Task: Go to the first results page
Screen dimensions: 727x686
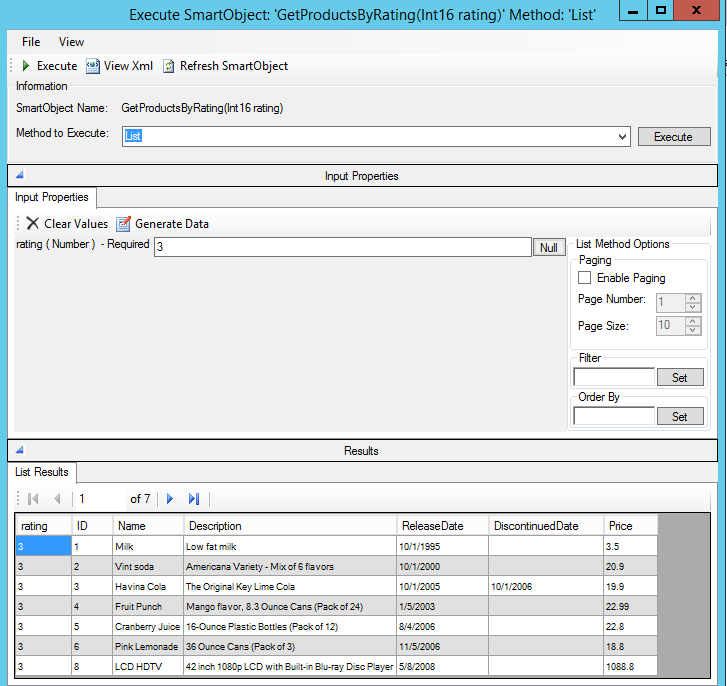Action: tap(33, 498)
